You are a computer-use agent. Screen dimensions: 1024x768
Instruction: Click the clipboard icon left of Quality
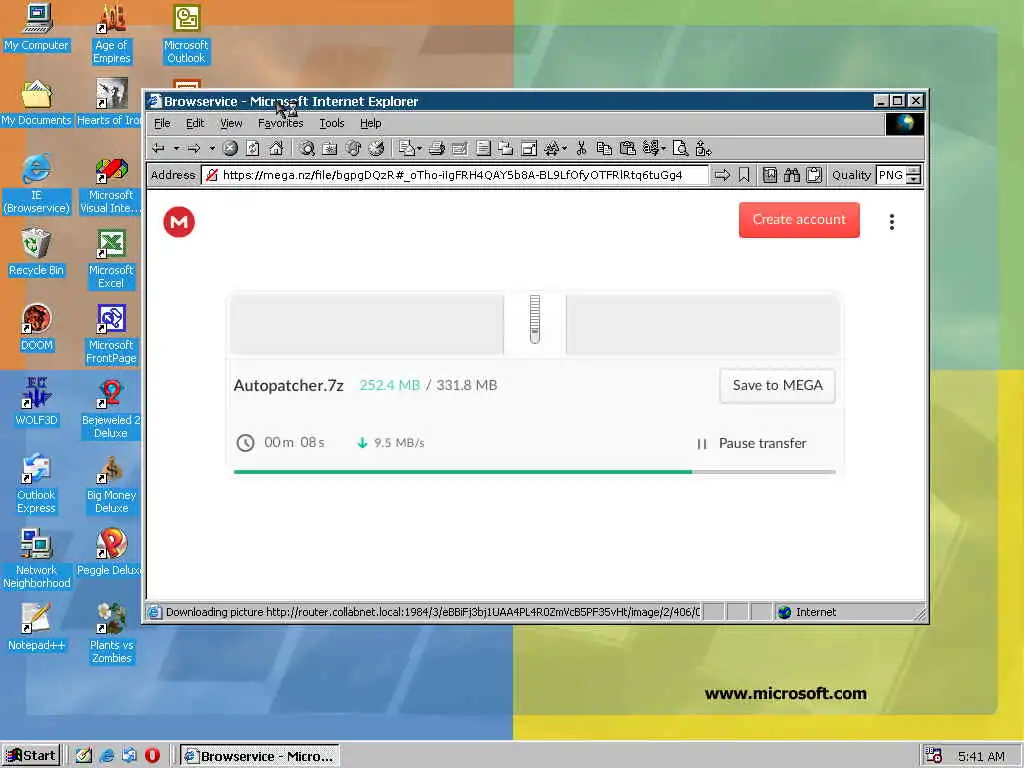point(814,175)
